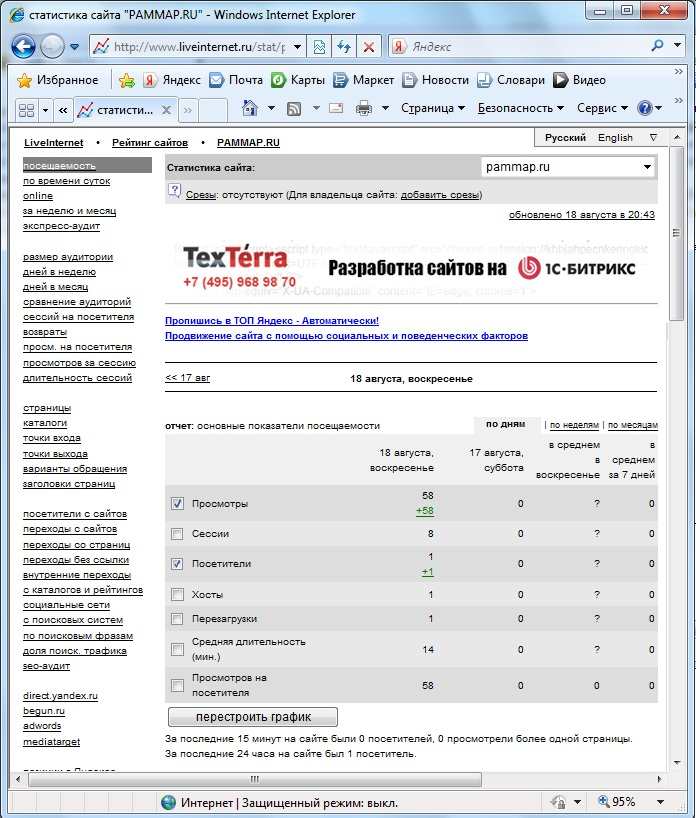Open the Print options dropdown arrow

[x=386, y=109]
